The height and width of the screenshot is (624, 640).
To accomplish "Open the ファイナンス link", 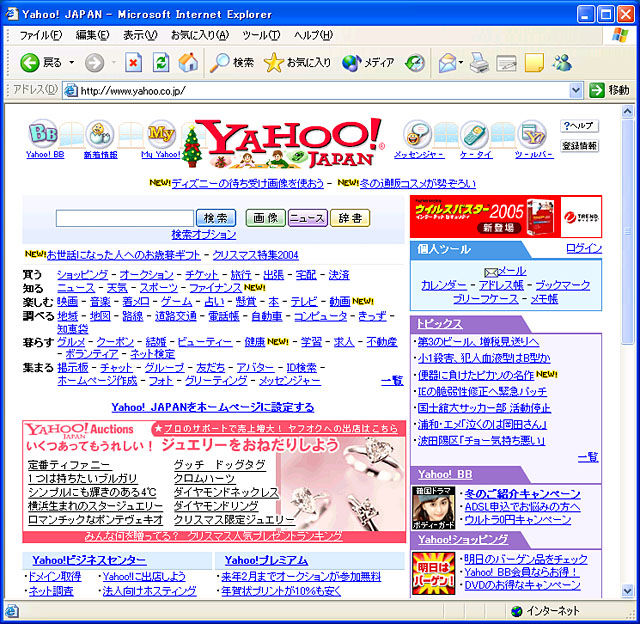I will [x=215, y=288].
